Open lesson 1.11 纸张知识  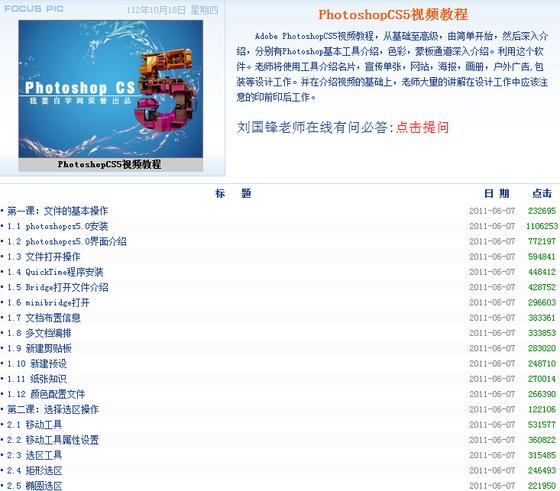click(x=37, y=379)
